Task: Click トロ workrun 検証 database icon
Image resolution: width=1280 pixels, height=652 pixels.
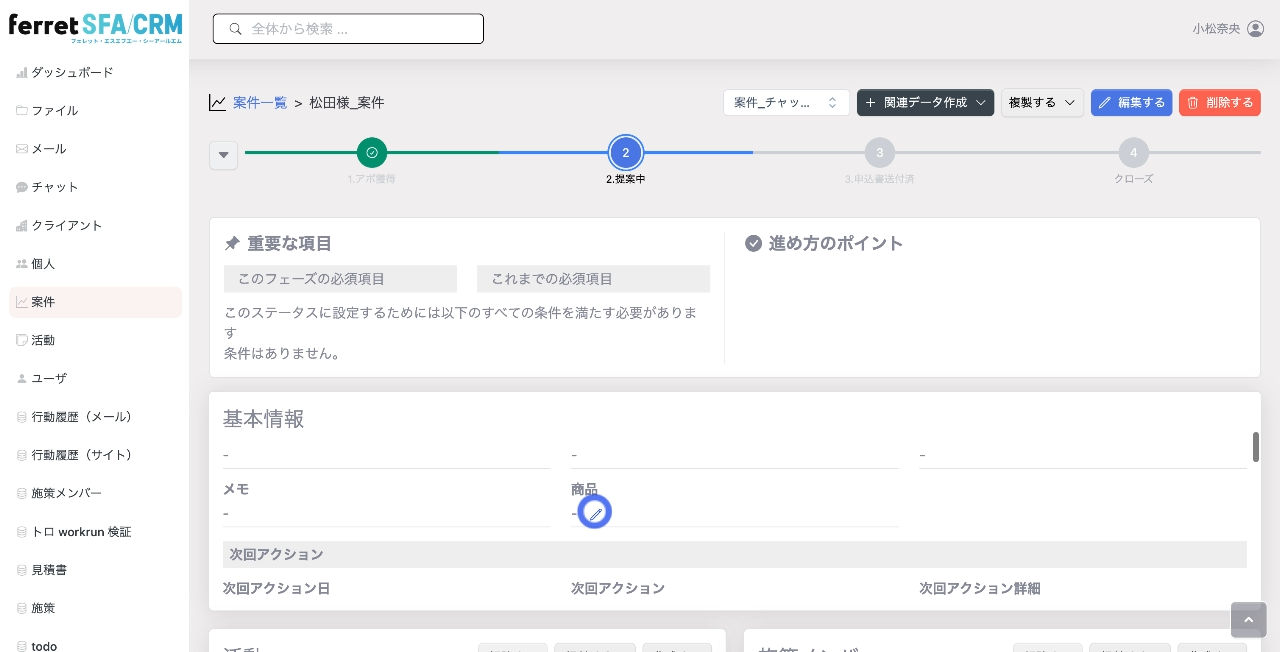Action: click(22, 532)
